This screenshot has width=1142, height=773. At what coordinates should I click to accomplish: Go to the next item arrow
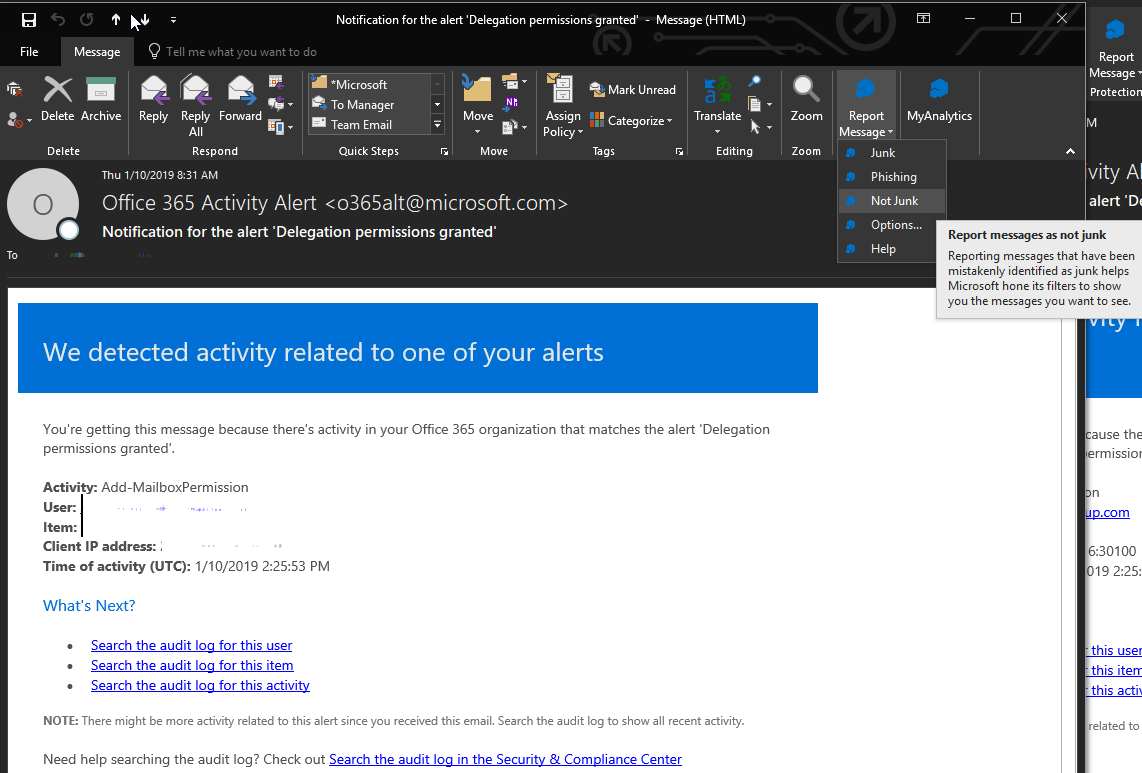click(x=144, y=20)
